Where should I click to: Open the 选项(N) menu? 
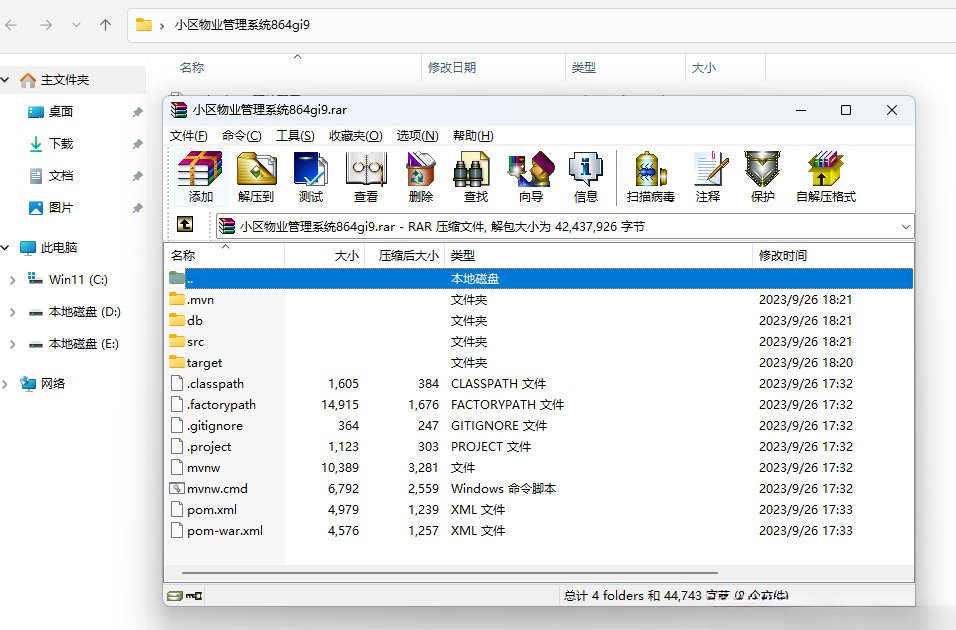(x=418, y=135)
